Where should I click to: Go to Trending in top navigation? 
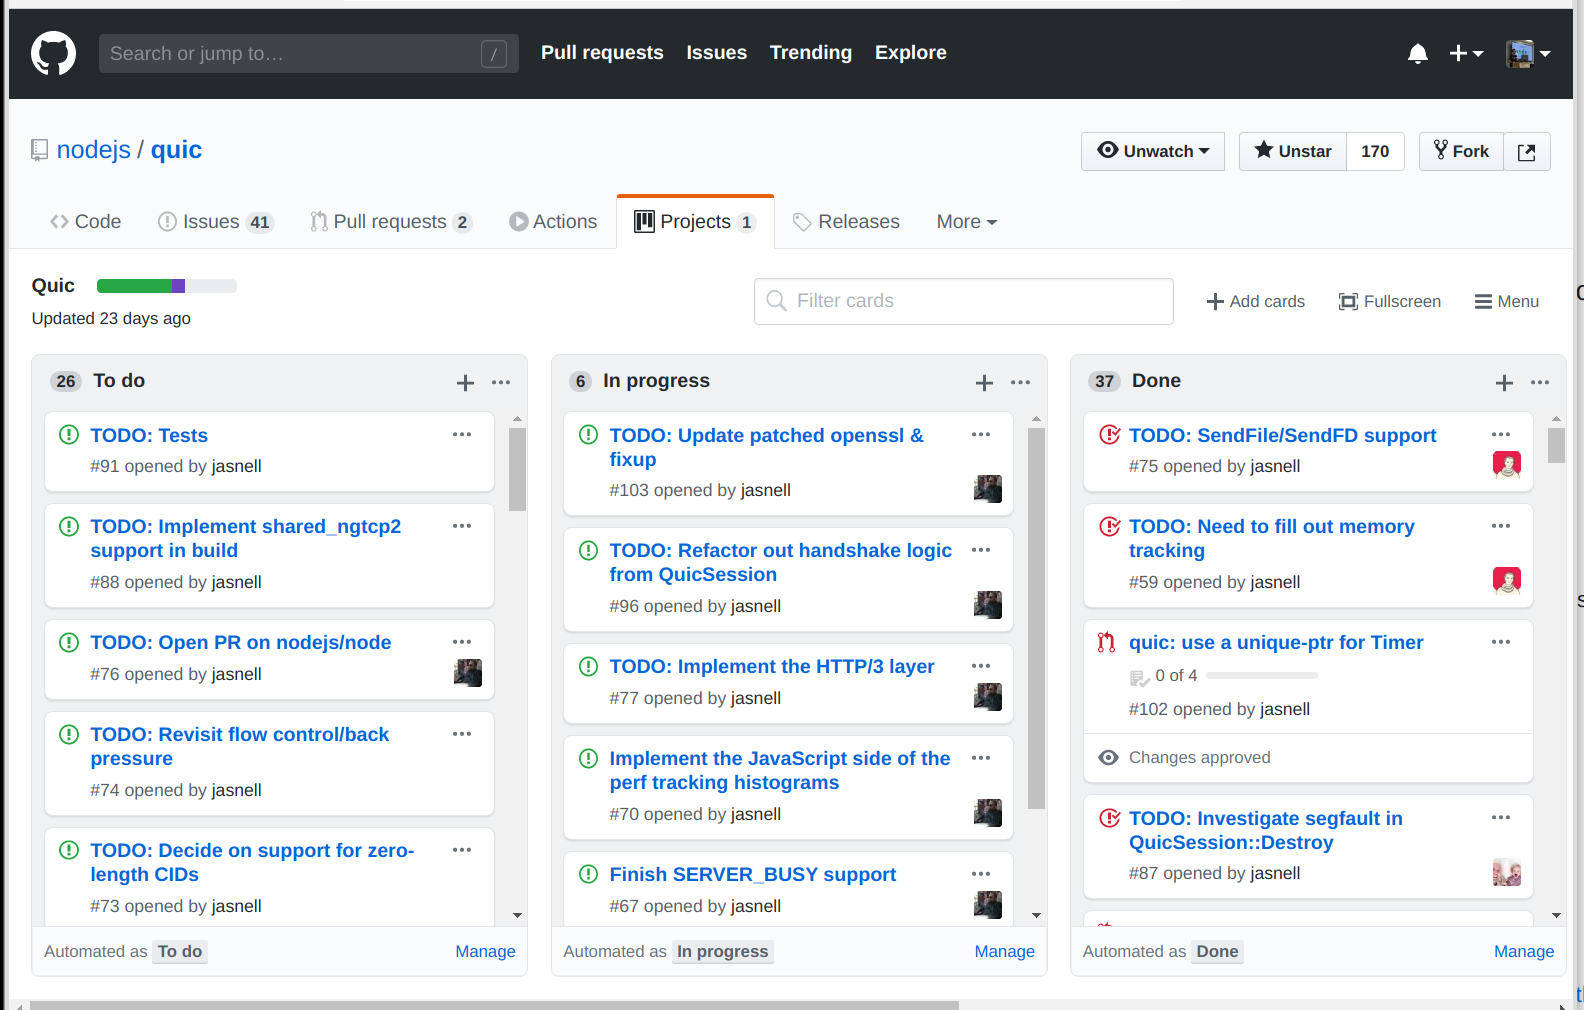[x=811, y=53]
